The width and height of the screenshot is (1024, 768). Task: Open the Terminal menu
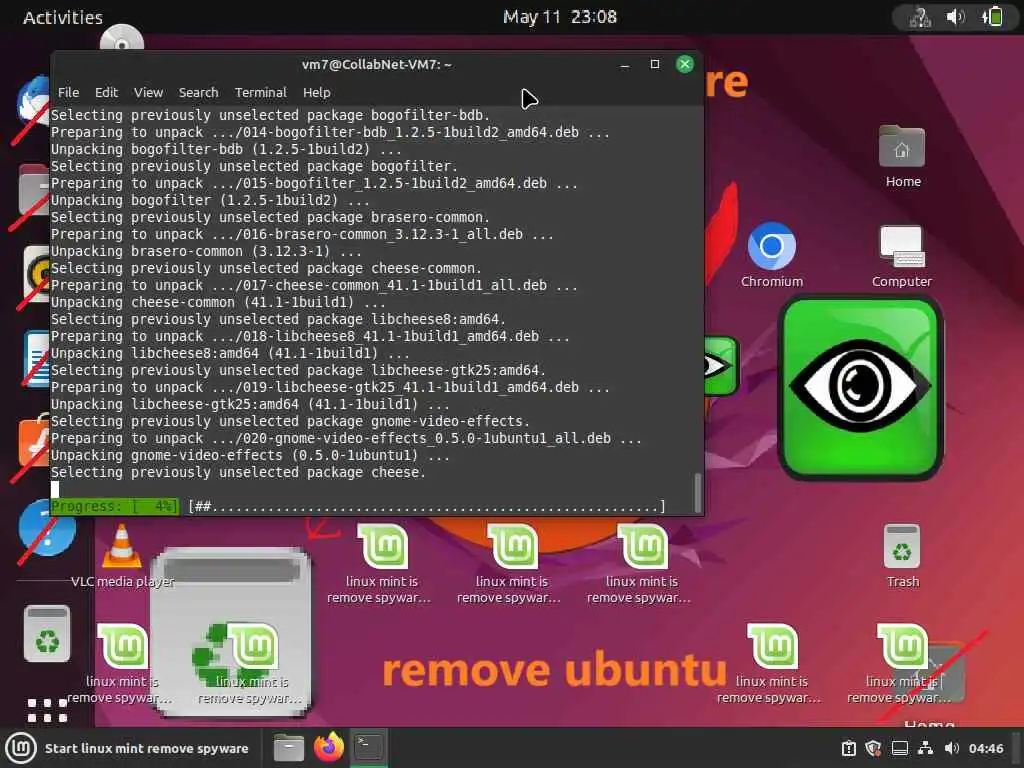point(261,93)
